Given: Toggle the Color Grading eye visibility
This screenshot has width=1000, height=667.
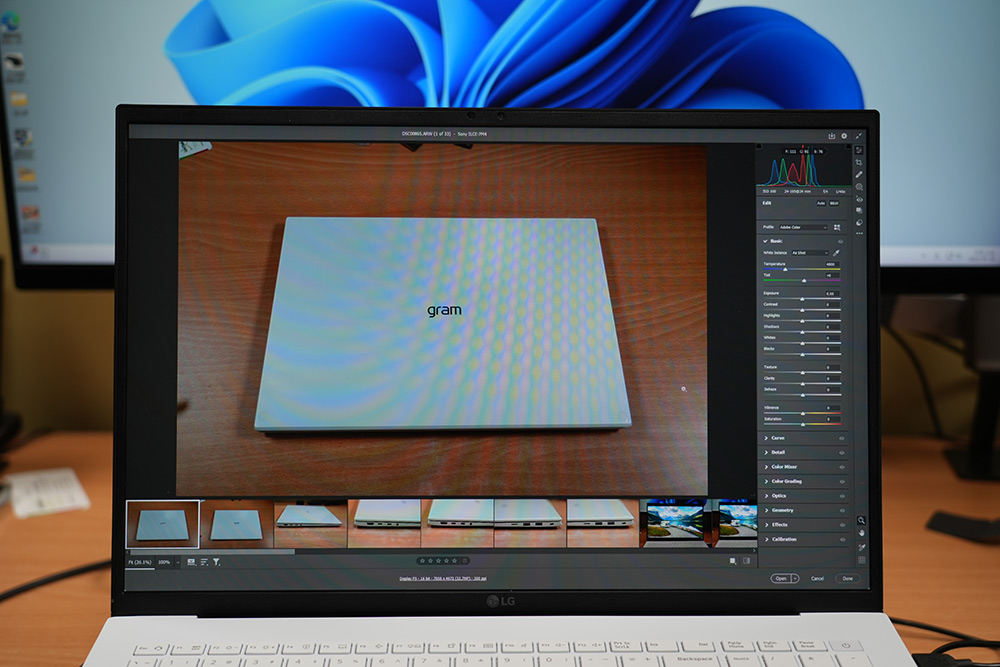Looking at the screenshot, I should [842, 482].
